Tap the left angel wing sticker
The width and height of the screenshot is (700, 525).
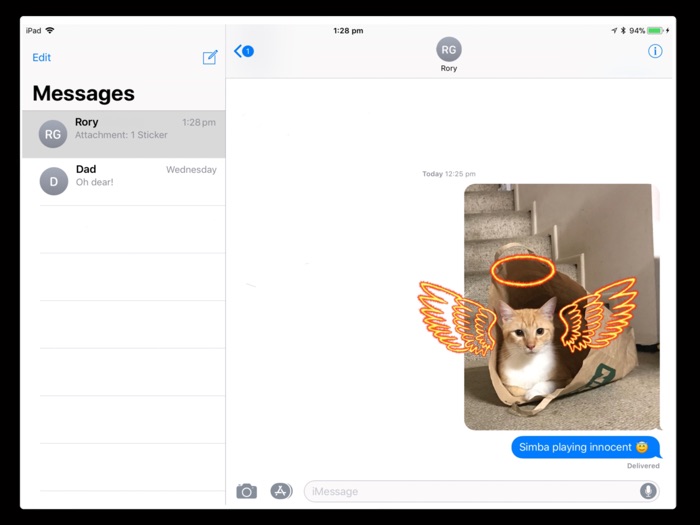point(457,316)
